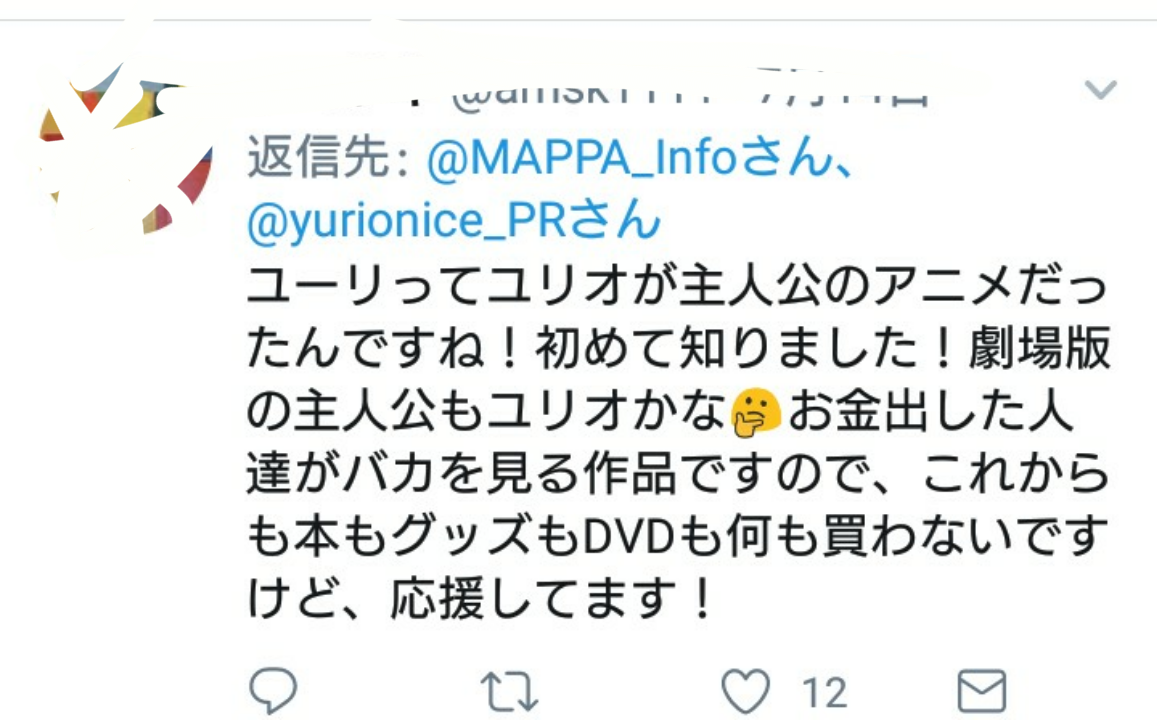Click the 返信先 reply-to label

(x=328, y=157)
